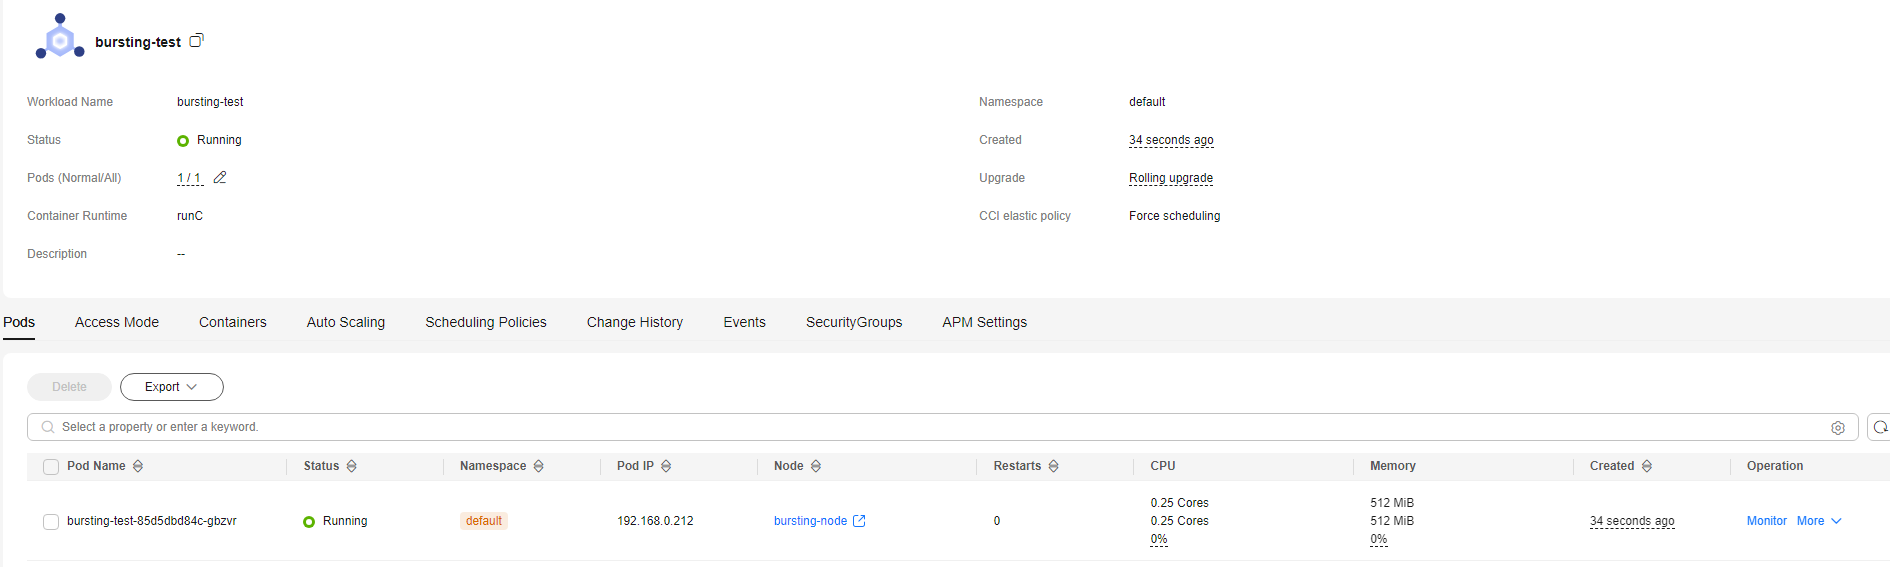Sort by Pod IP column icon
This screenshot has width=1890, height=567.
pyautogui.click(x=666, y=466)
